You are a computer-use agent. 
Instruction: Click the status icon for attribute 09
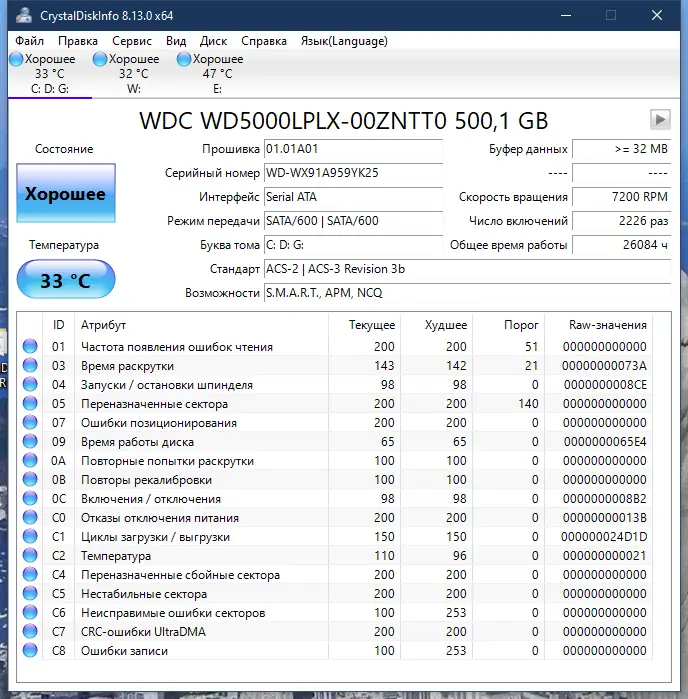(x=30, y=441)
